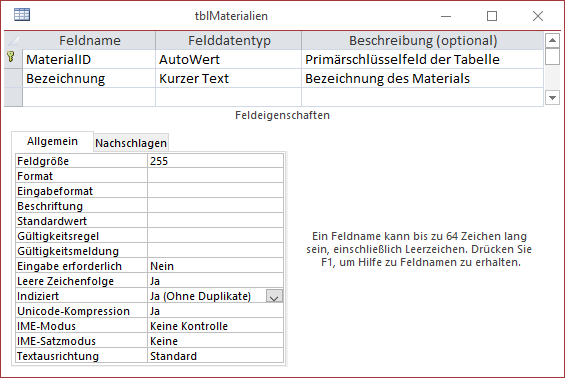Select the Bezeichnung field name cell
The width and height of the screenshot is (565, 378).
89,78
